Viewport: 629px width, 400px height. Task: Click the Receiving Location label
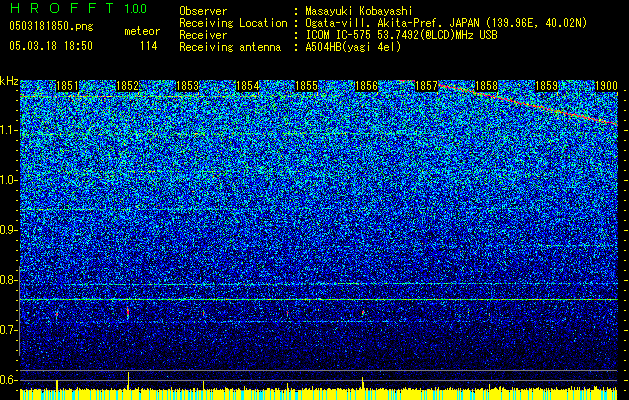233,23
